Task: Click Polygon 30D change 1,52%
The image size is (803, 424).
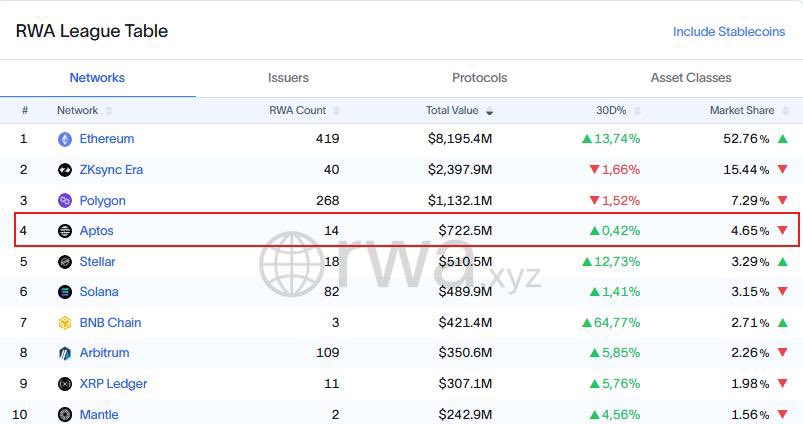Action: pyautogui.click(x=615, y=200)
